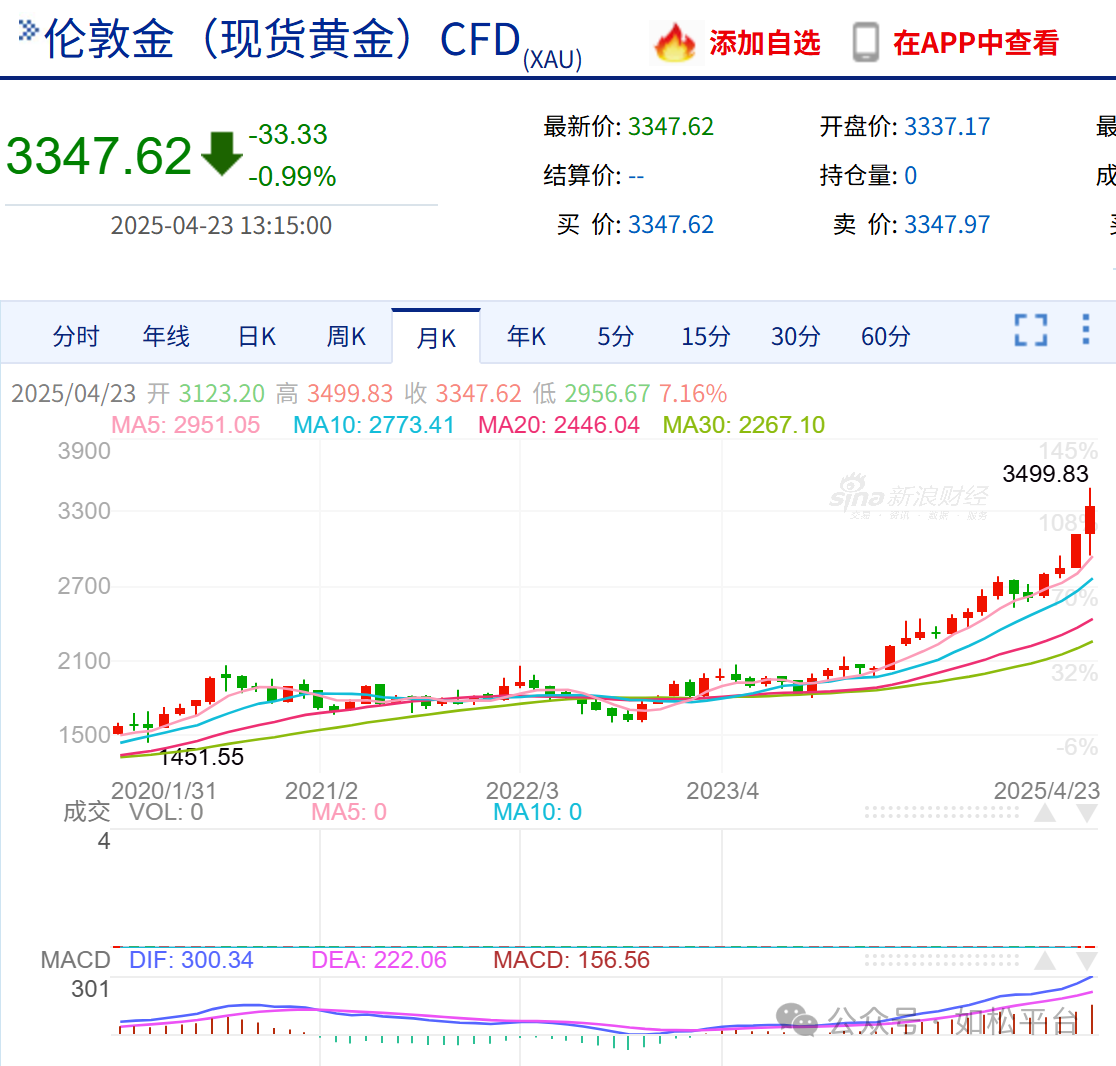Select the 日K chart tab
Viewport: 1116px width, 1066px height.
coord(256,336)
